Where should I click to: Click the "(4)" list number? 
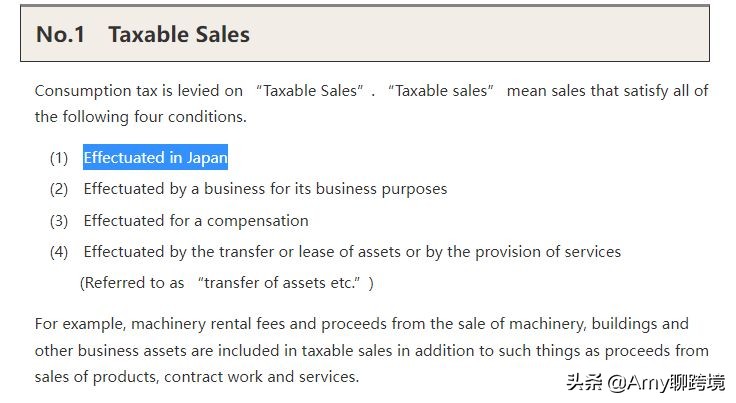[59, 252]
